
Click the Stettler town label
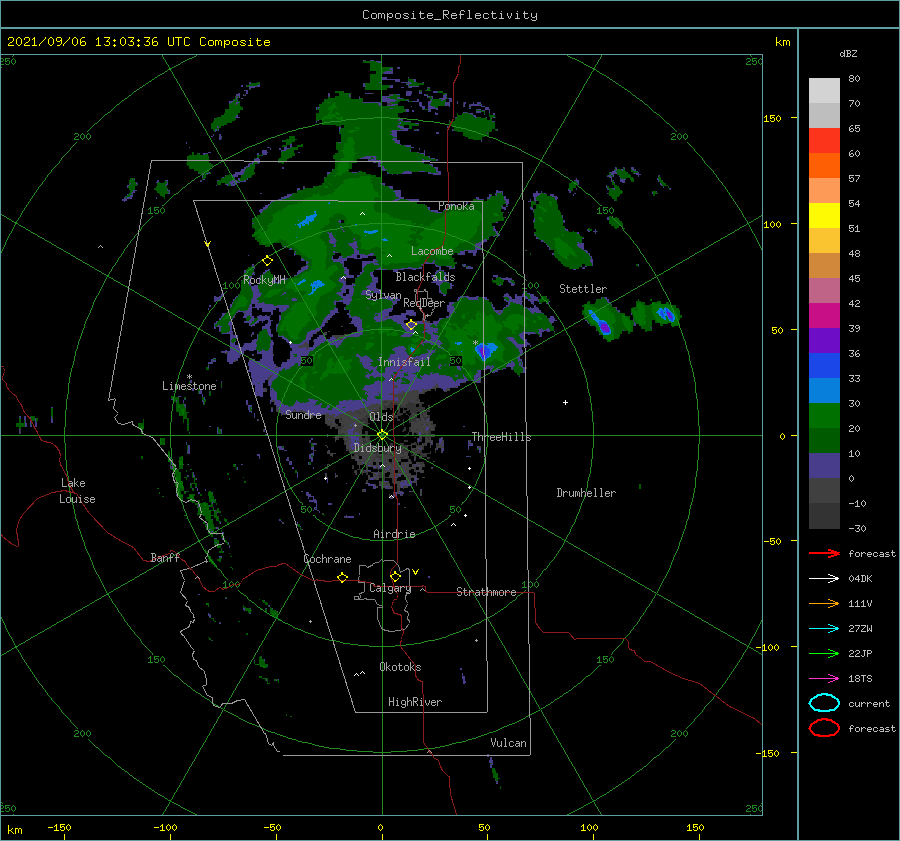(x=583, y=289)
